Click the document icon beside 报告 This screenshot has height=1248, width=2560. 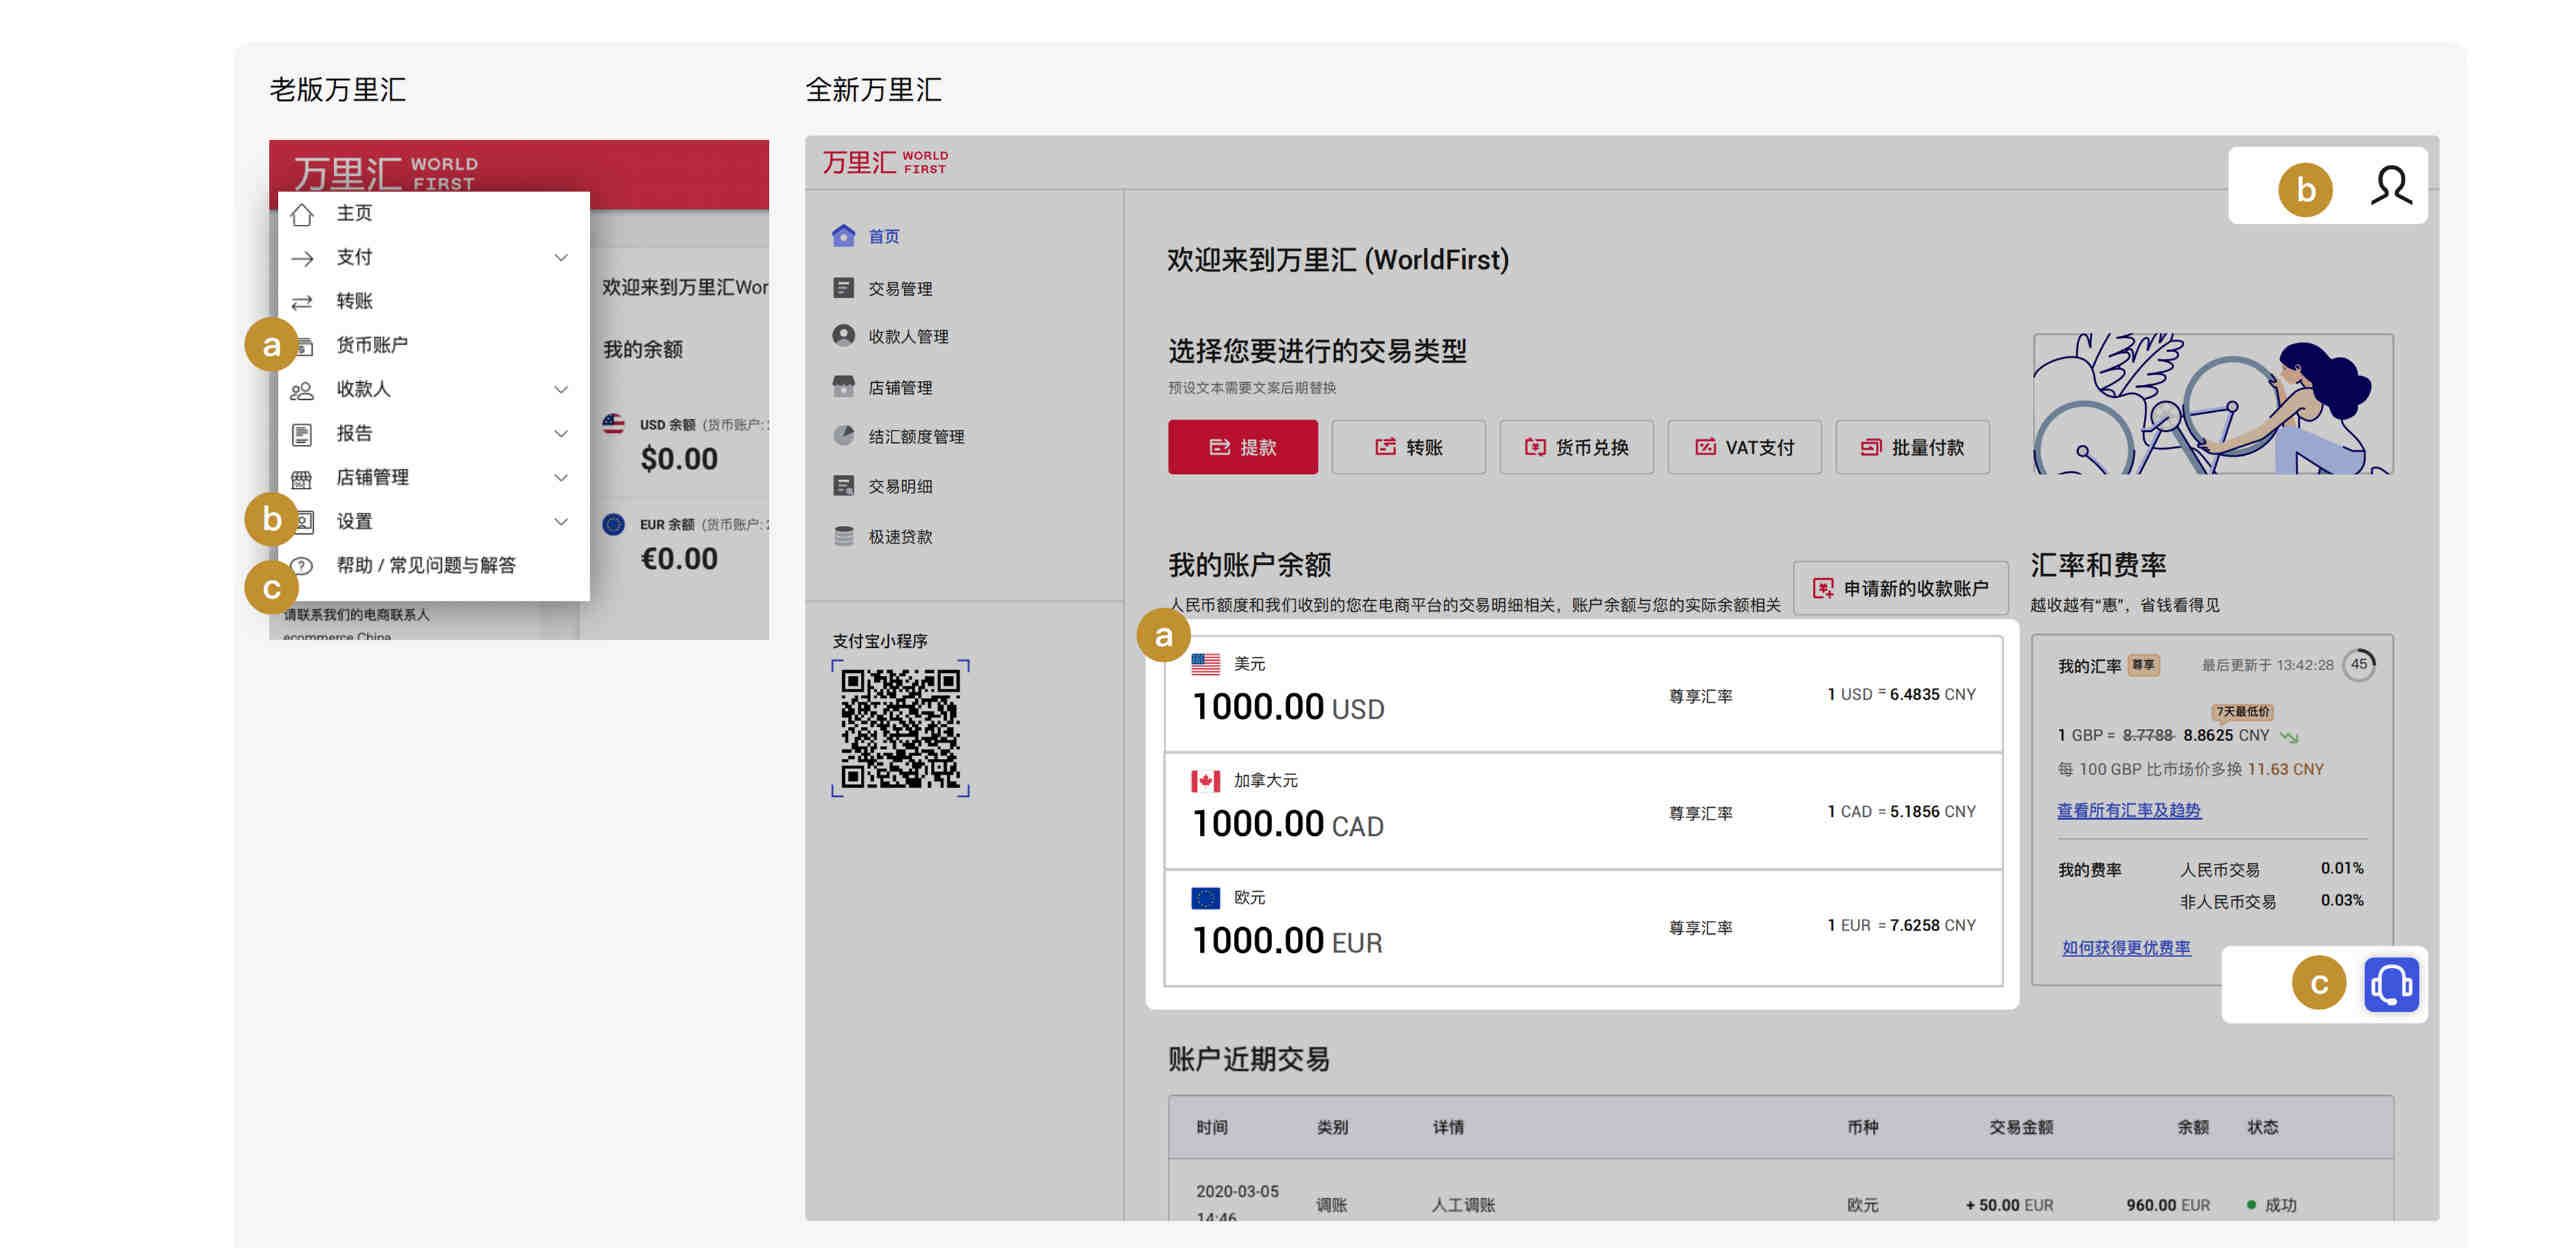coord(302,434)
